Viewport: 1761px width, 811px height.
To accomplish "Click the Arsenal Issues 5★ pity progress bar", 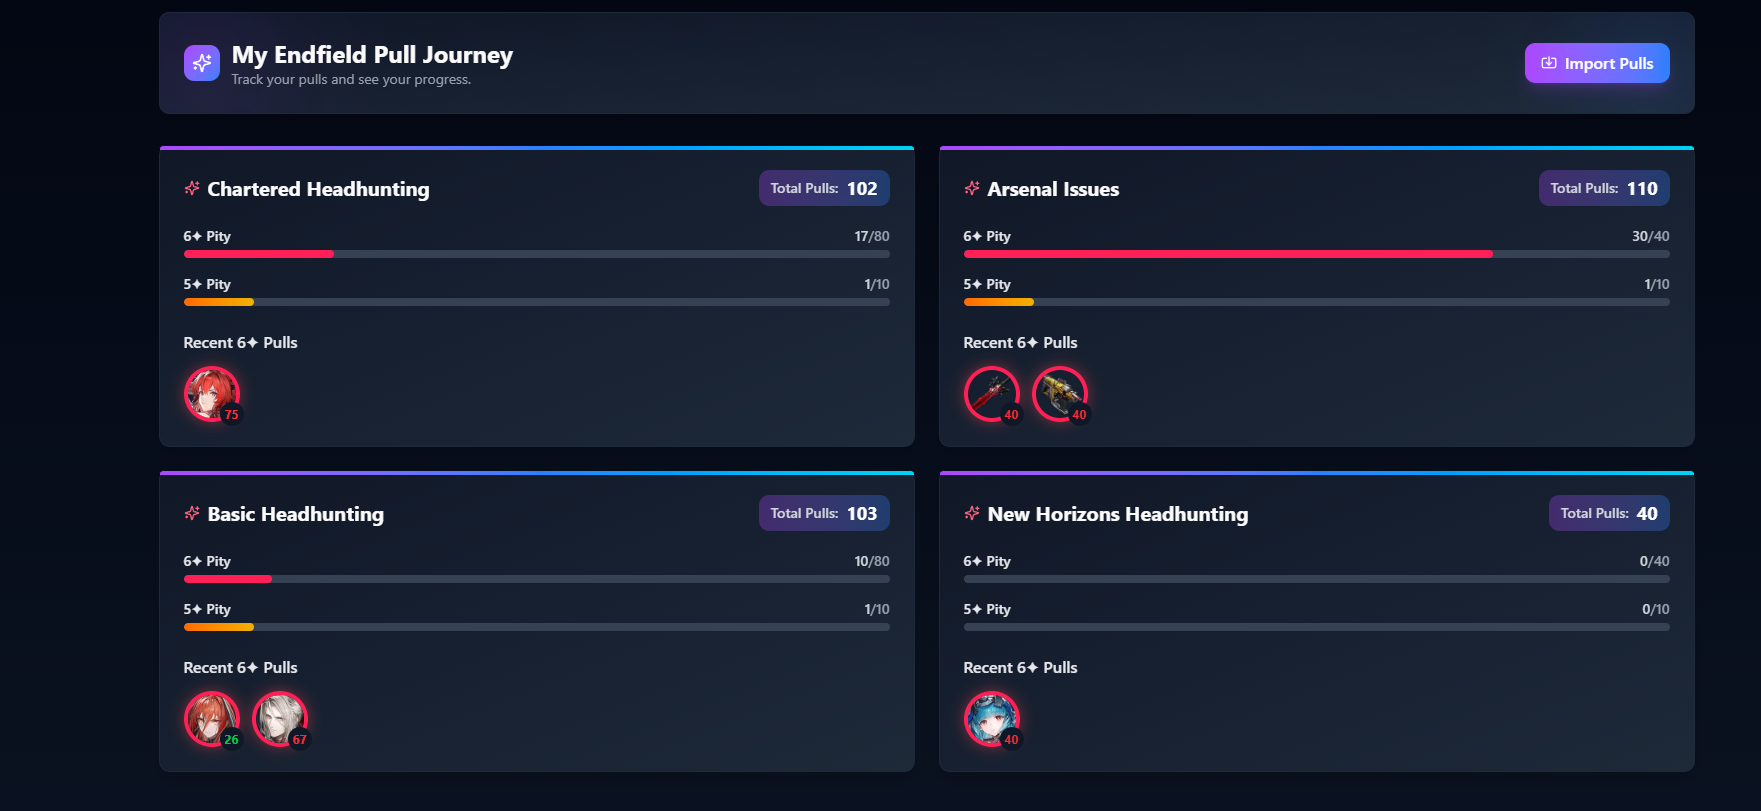I will click(x=1317, y=302).
